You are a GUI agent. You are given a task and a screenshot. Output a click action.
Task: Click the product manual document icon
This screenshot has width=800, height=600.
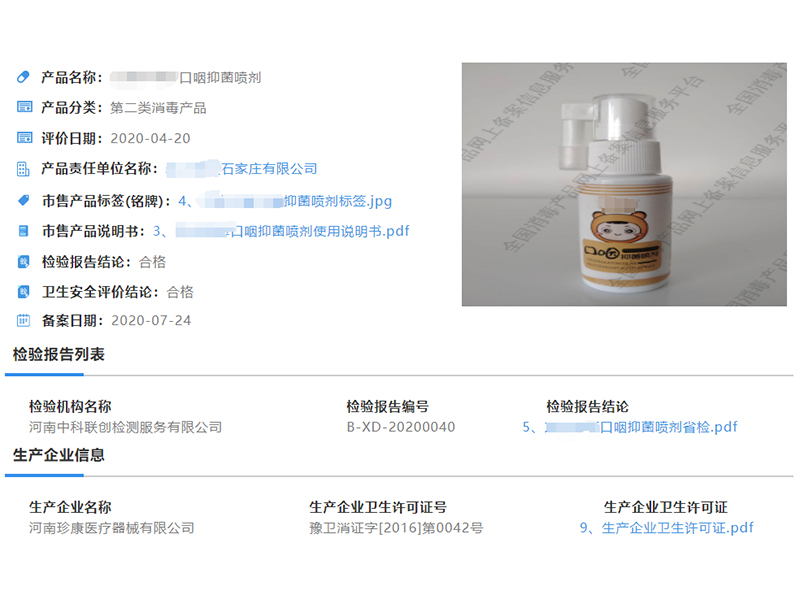pos(23,231)
